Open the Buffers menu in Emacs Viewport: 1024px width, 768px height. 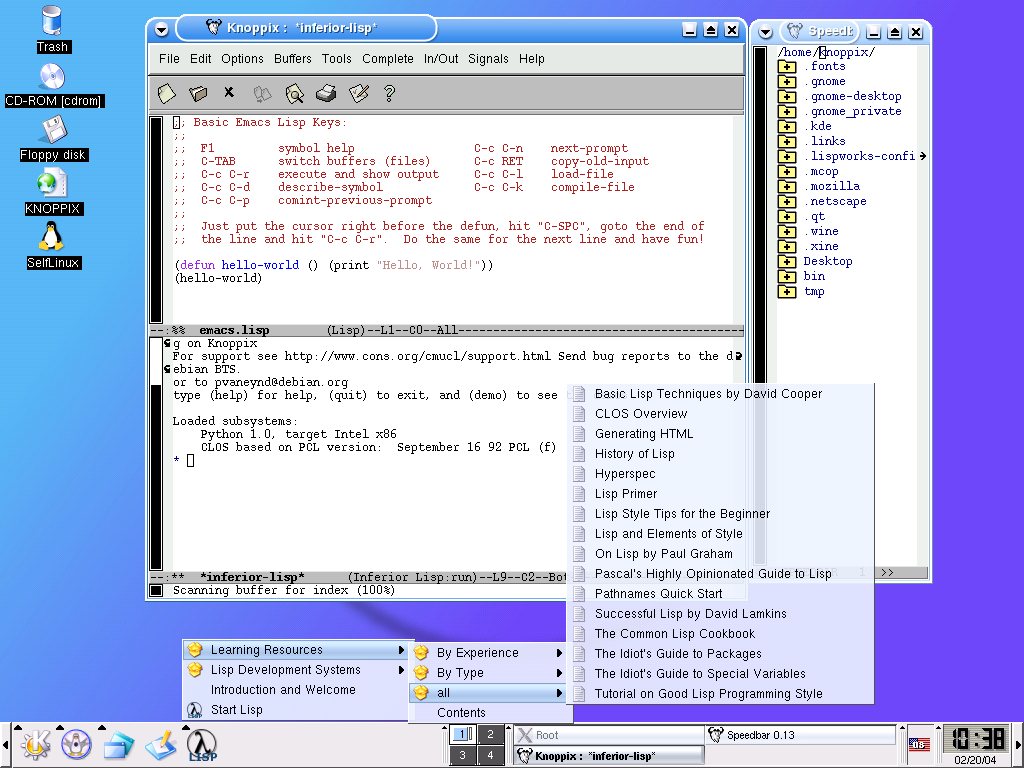pos(293,59)
